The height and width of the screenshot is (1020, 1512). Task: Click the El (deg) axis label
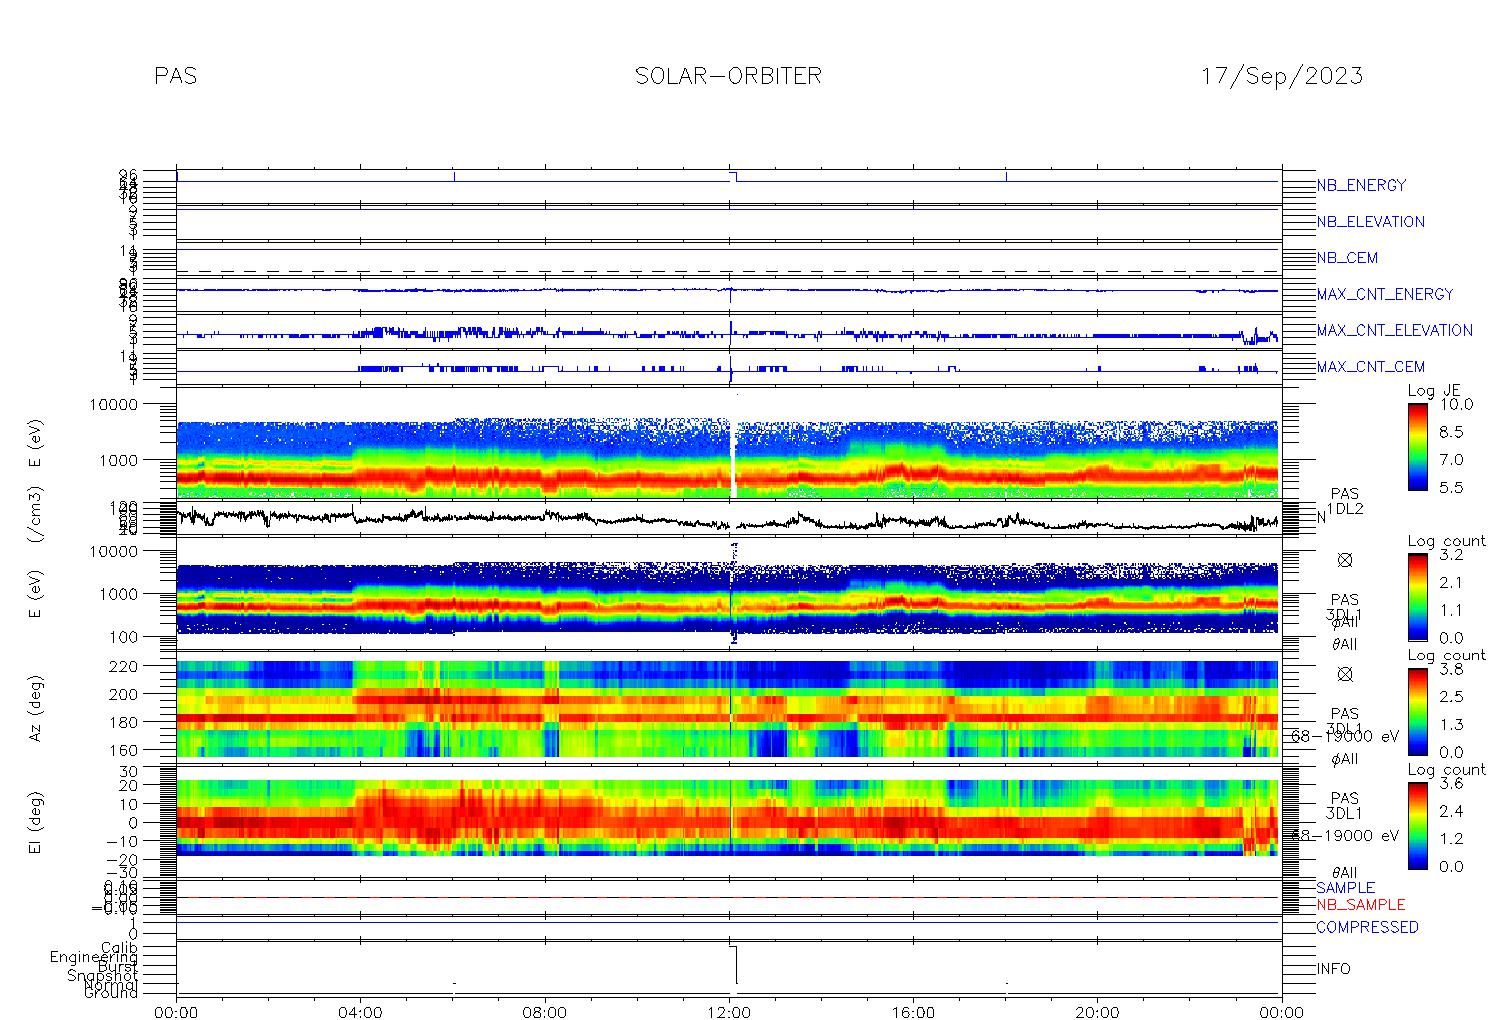36,824
